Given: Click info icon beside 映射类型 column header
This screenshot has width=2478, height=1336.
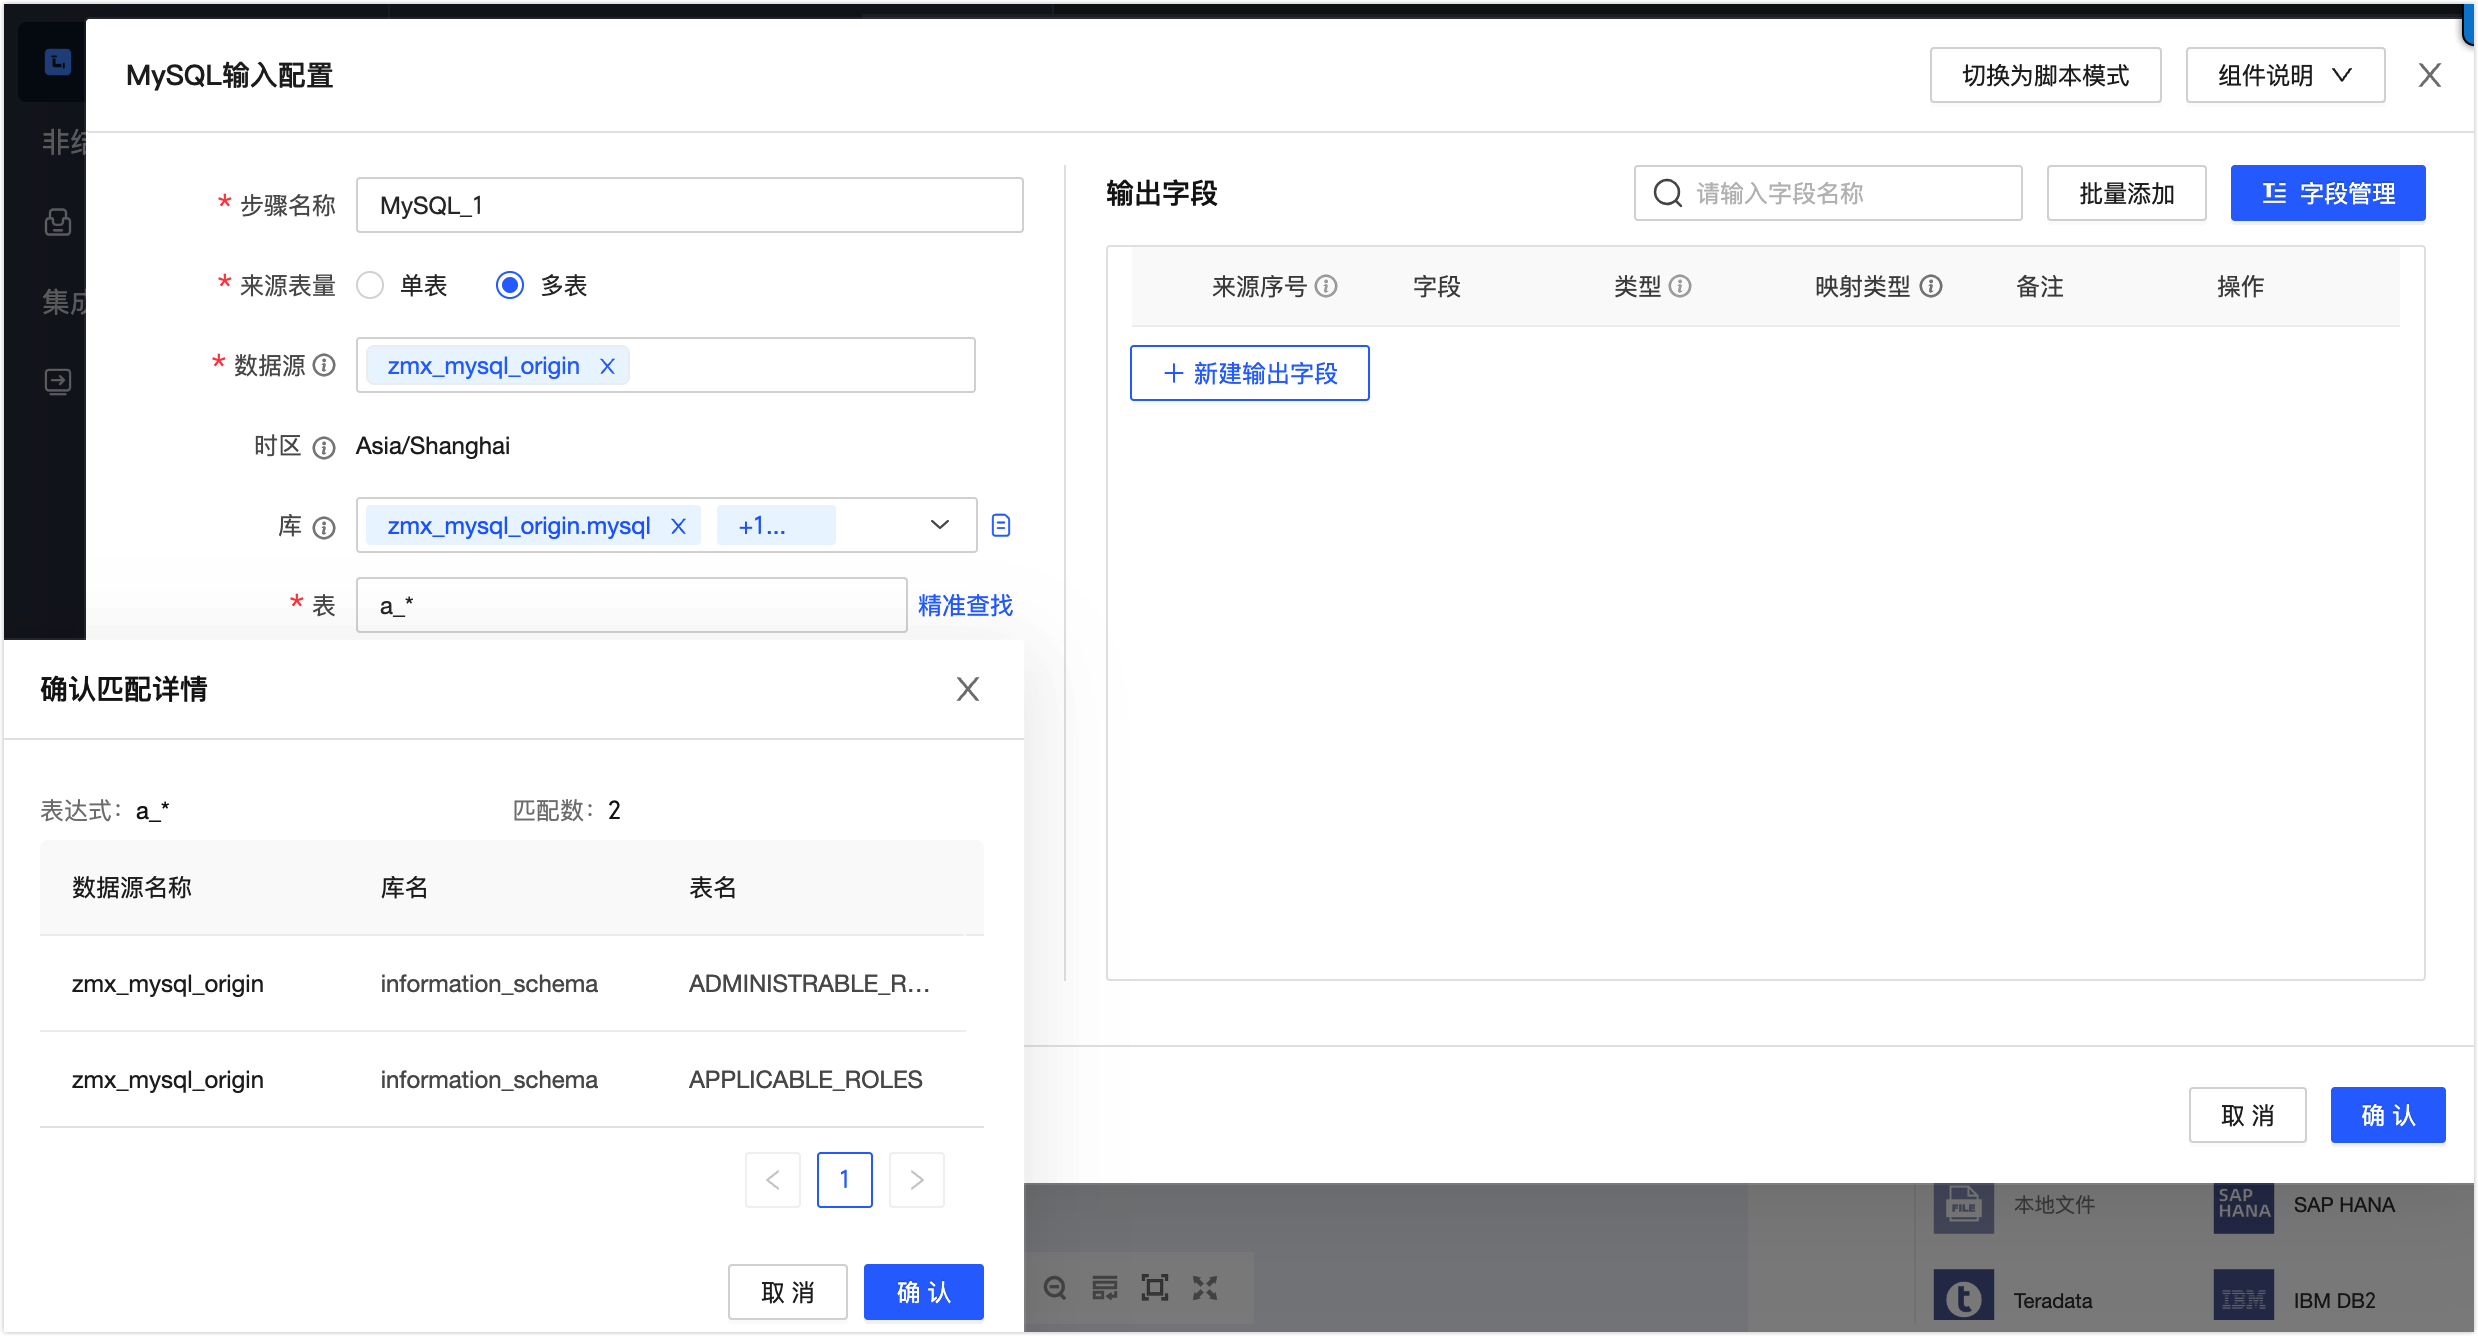Looking at the screenshot, I should pyautogui.click(x=1932, y=287).
